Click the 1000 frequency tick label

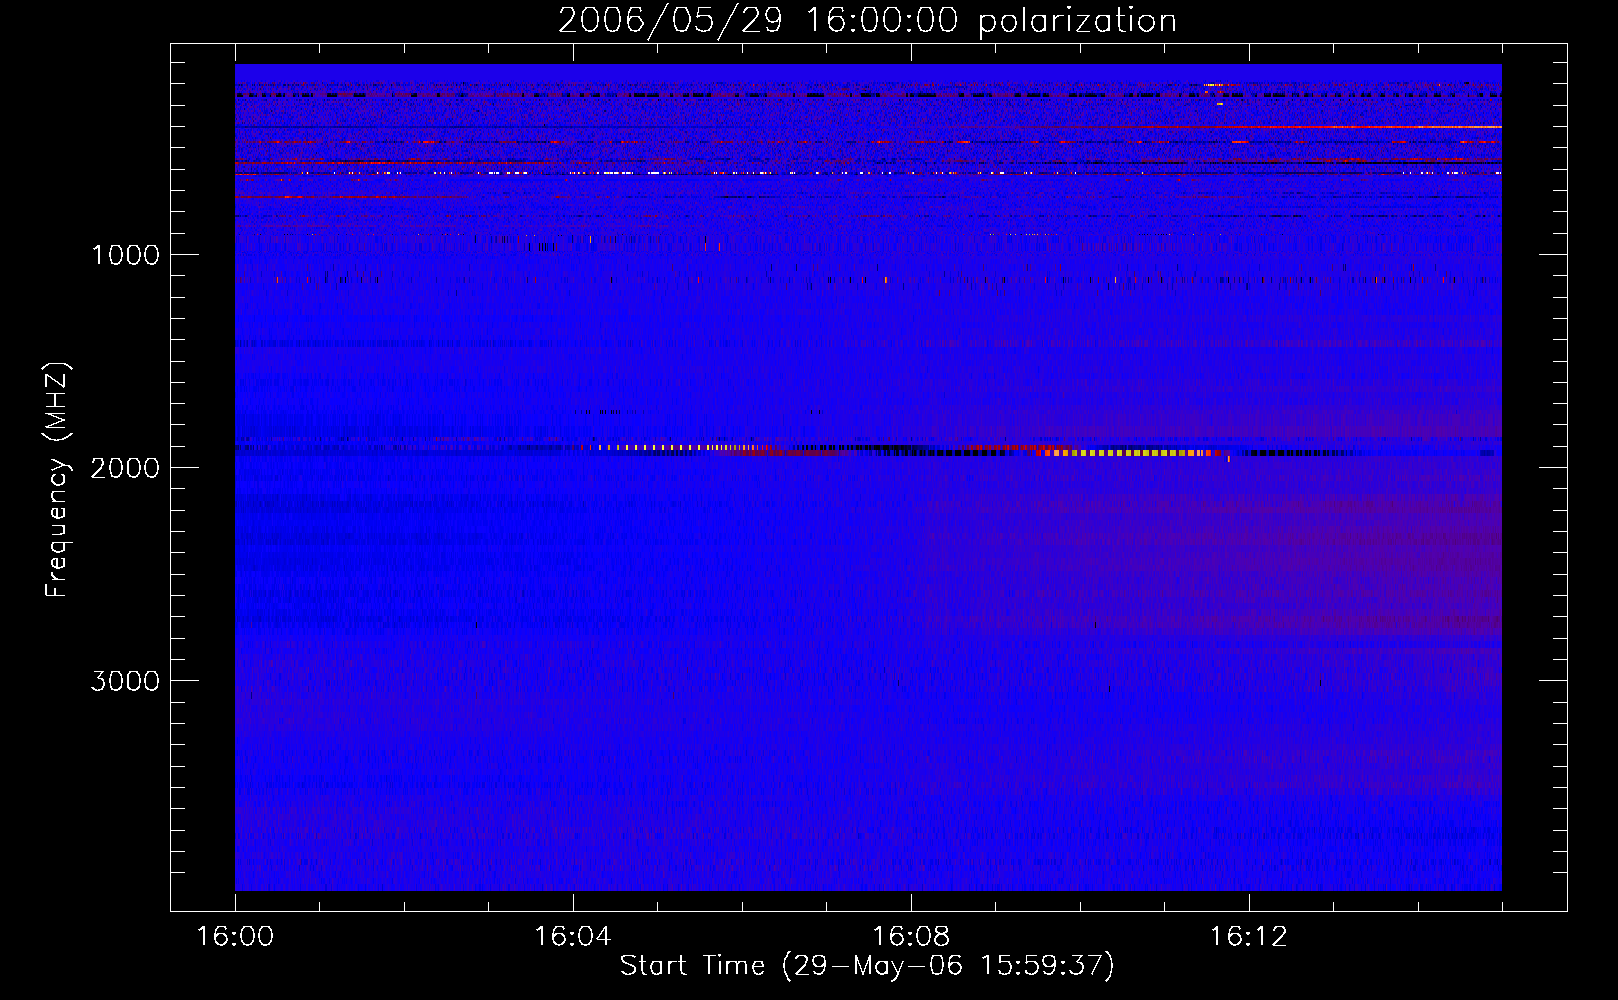pyautogui.click(x=125, y=255)
